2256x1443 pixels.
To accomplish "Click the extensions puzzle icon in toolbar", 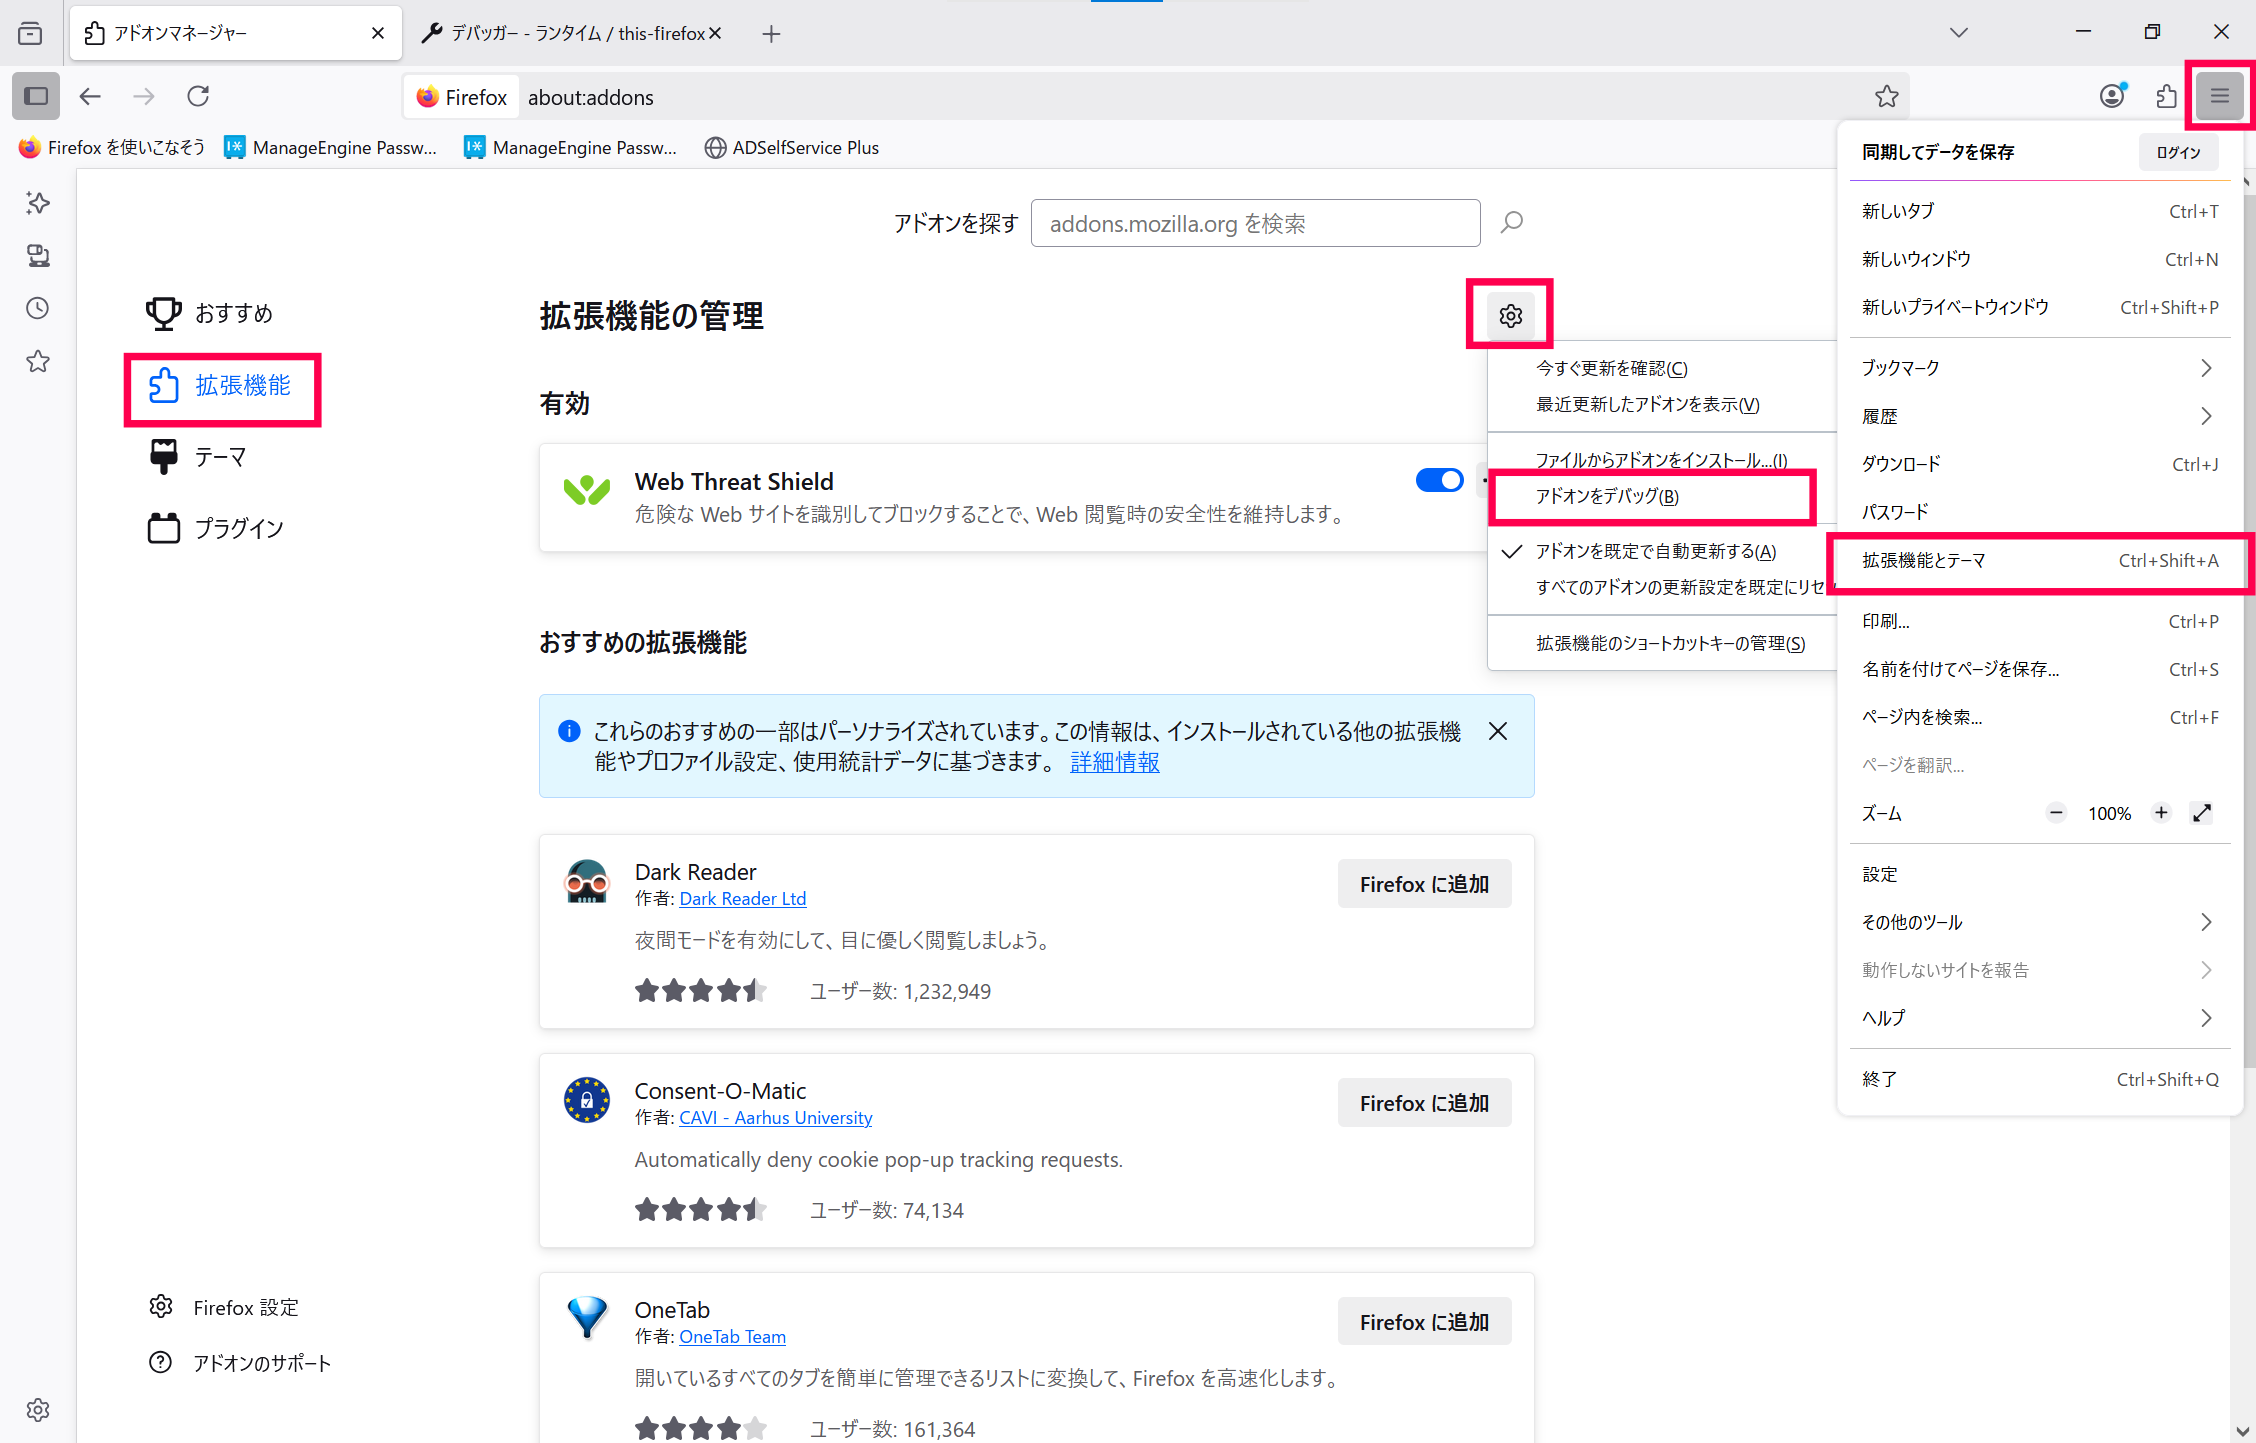I will pos(2166,96).
